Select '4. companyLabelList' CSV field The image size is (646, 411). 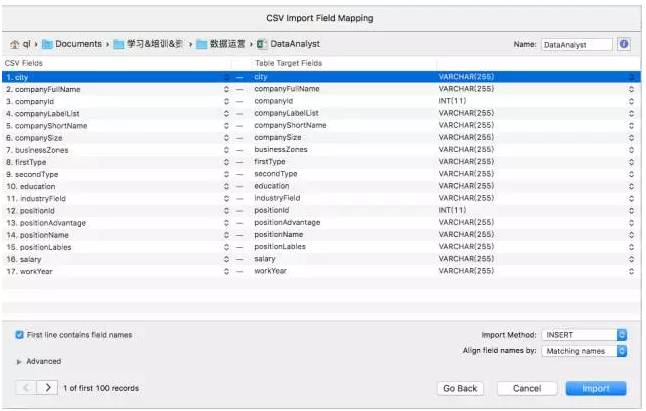coord(43,114)
